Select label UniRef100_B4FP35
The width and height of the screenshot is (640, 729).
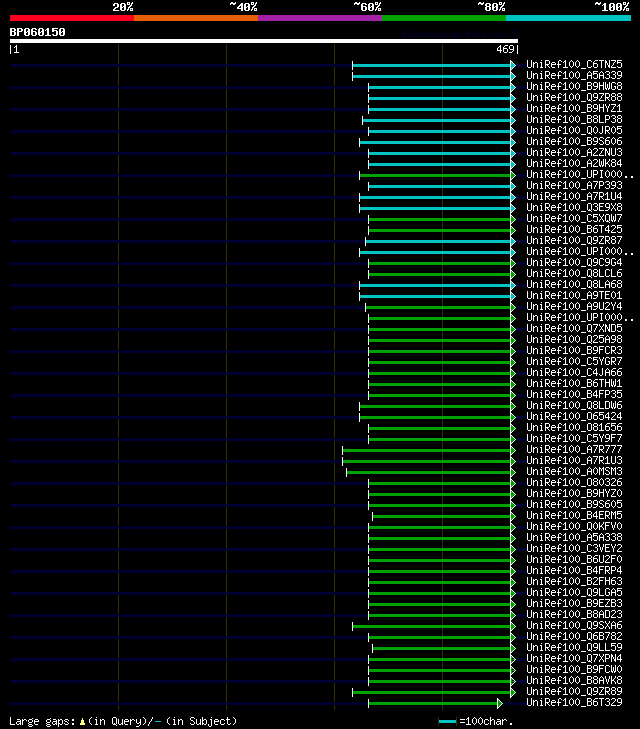574,394
